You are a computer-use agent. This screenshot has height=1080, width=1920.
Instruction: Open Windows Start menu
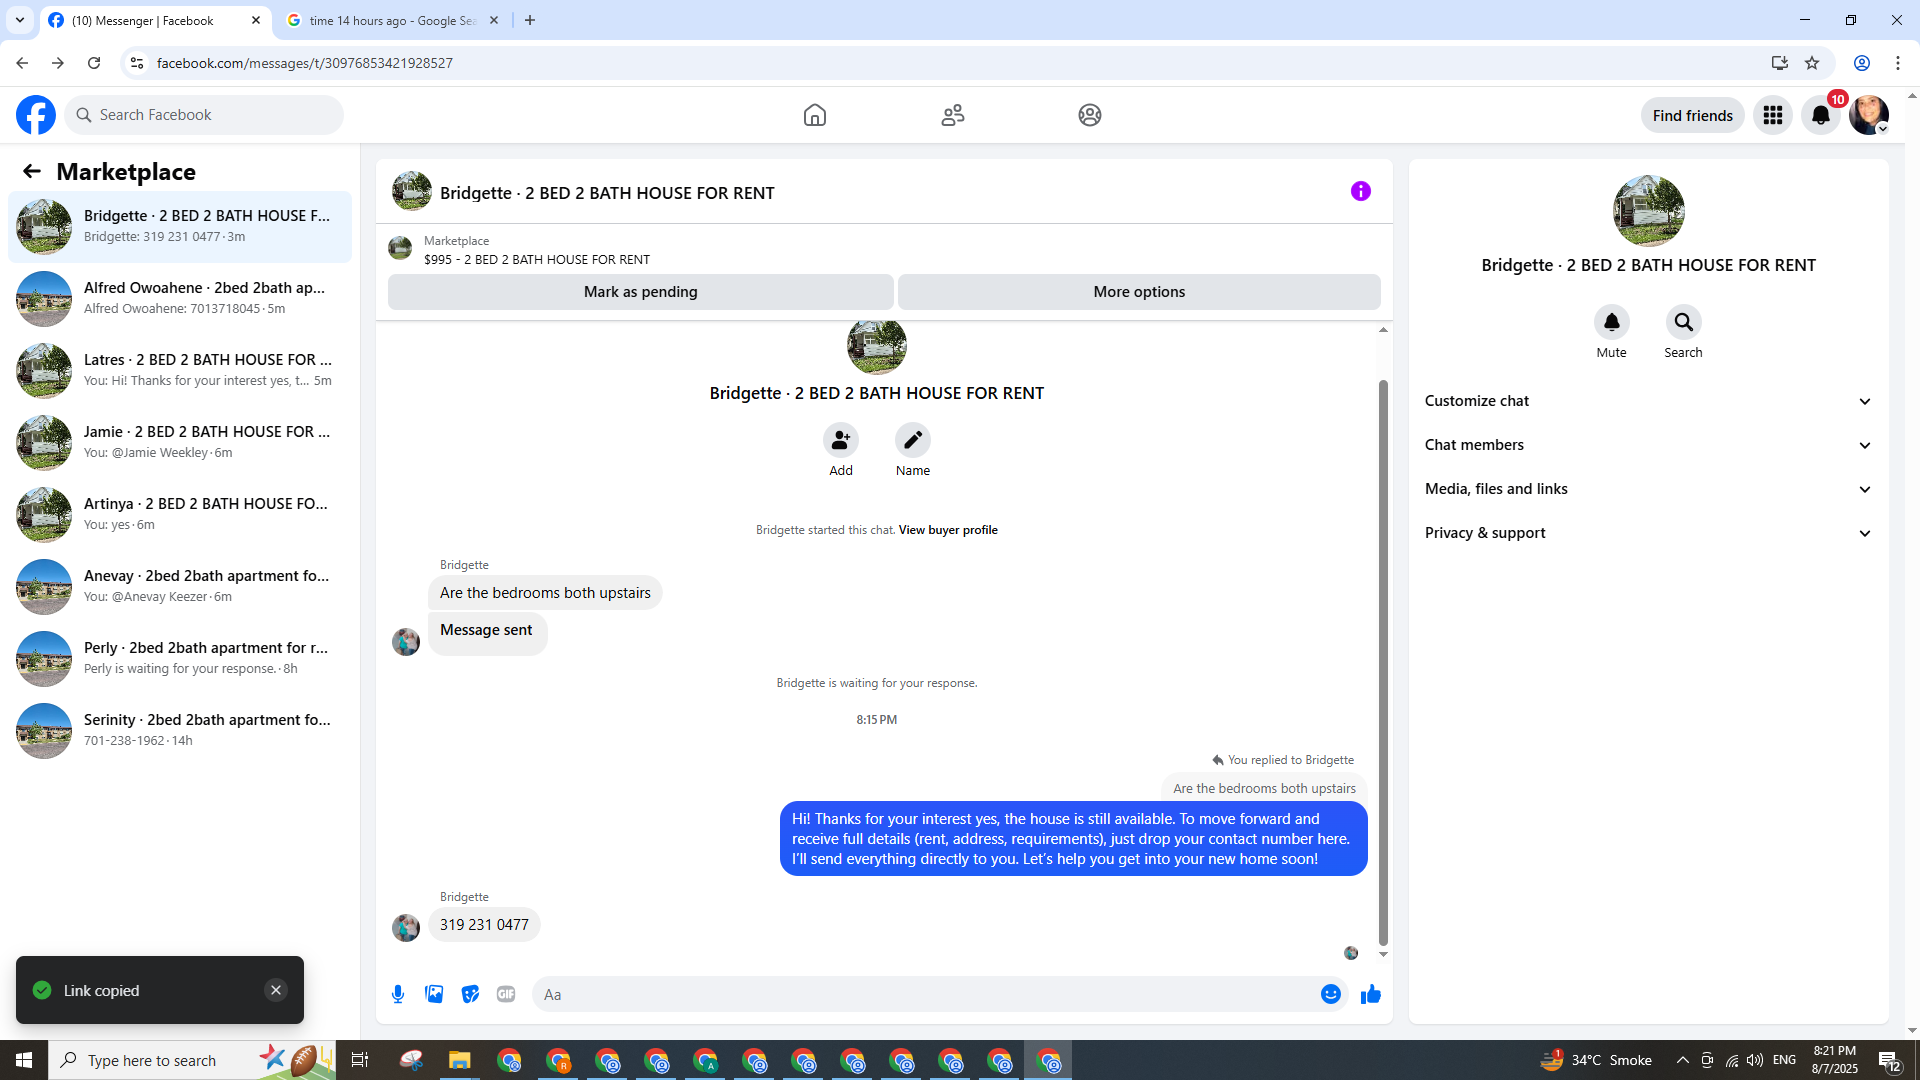click(24, 1060)
